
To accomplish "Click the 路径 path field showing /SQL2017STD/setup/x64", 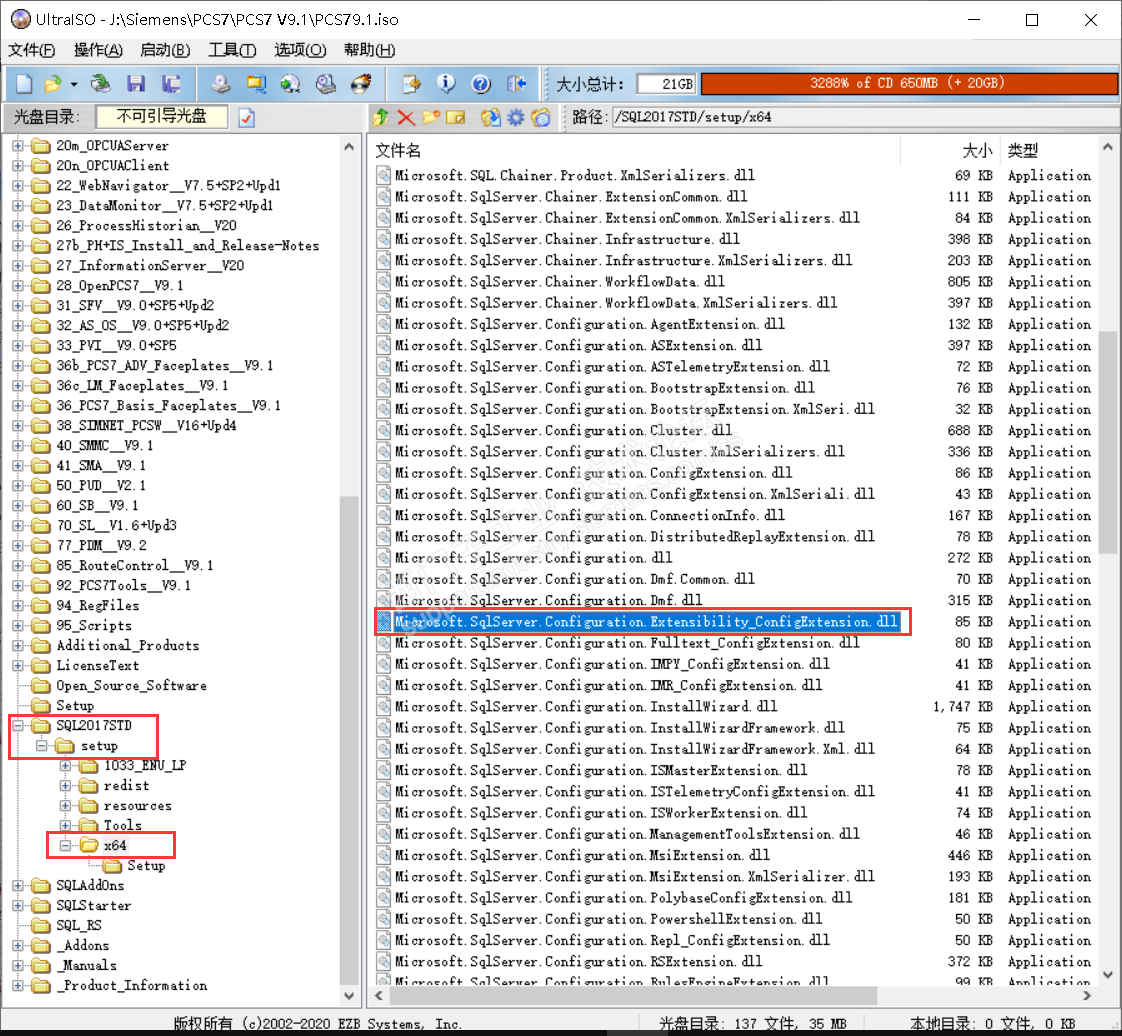I will (864, 117).
